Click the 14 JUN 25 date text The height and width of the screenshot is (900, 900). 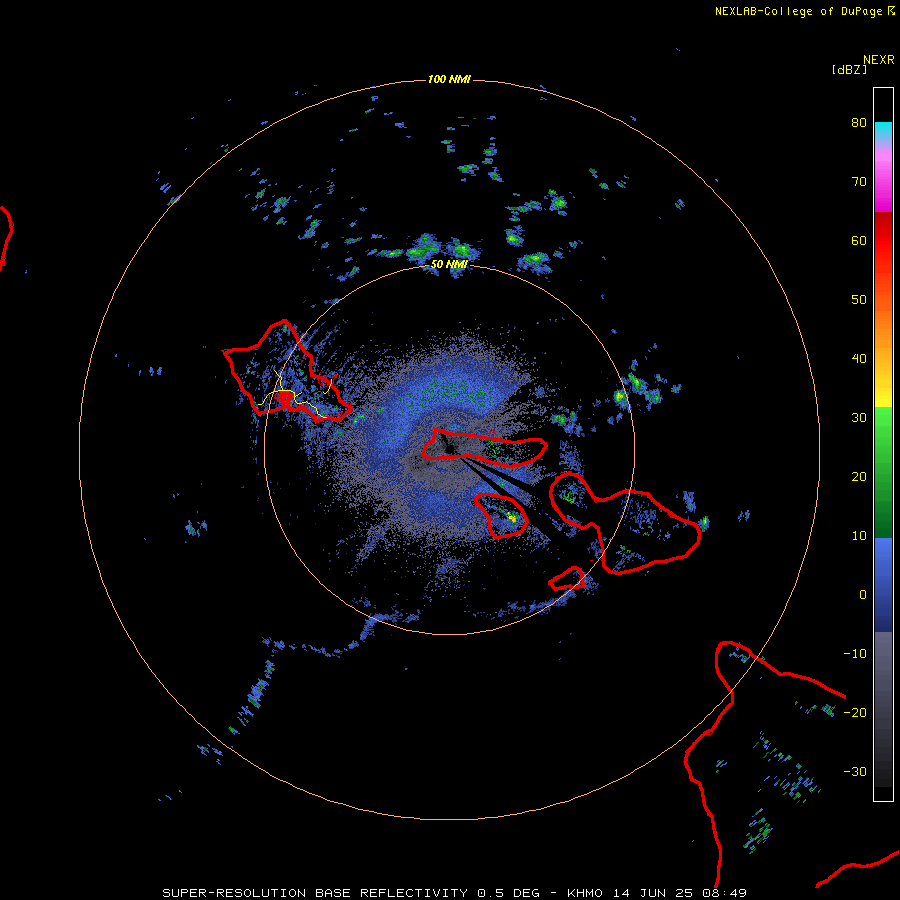pyautogui.click(x=653, y=893)
